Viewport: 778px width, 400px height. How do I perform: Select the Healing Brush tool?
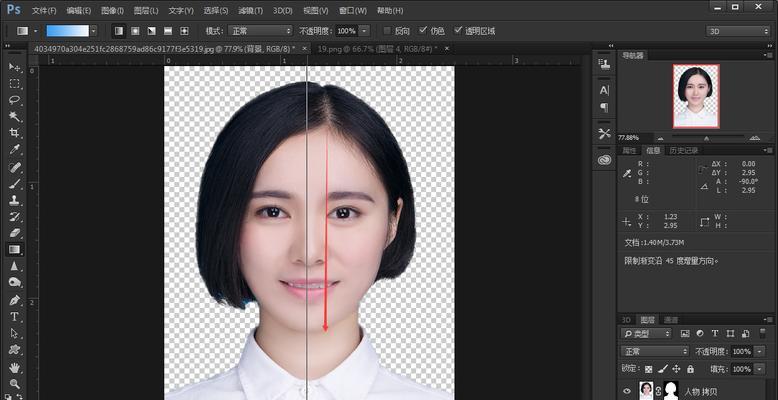pos(15,167)
